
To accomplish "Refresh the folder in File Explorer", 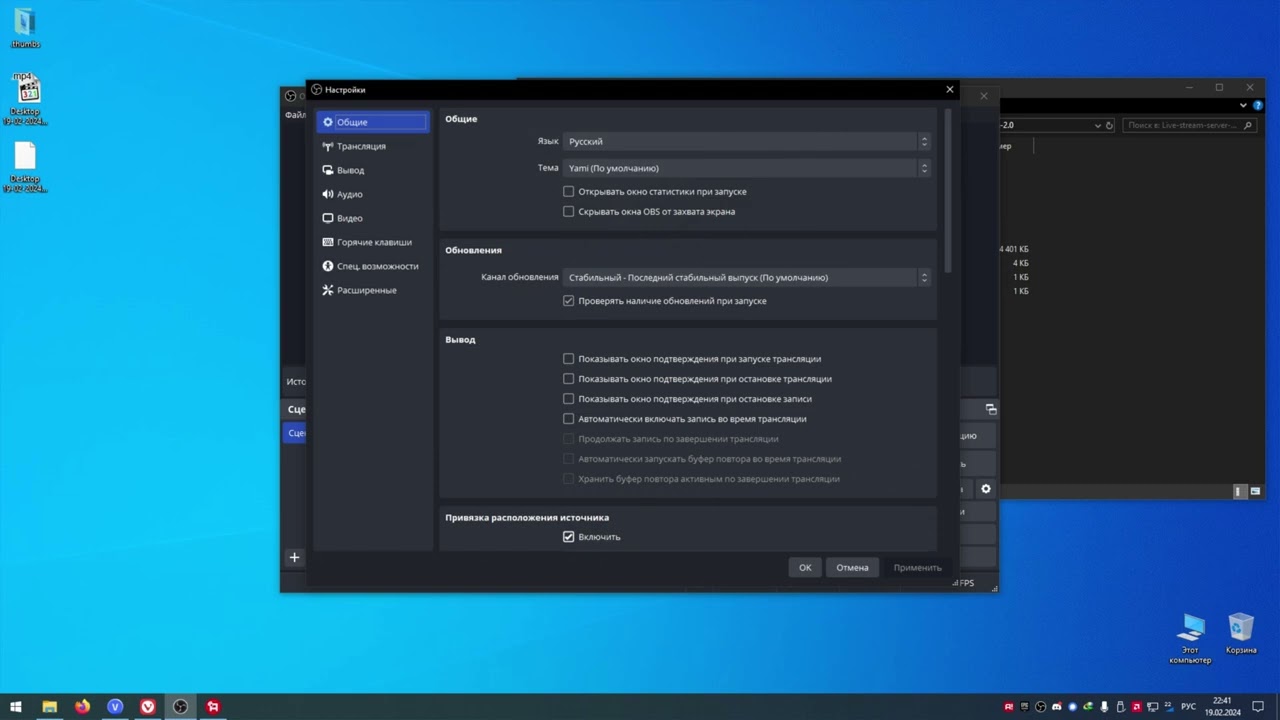I will click(x=1110, y=126).
